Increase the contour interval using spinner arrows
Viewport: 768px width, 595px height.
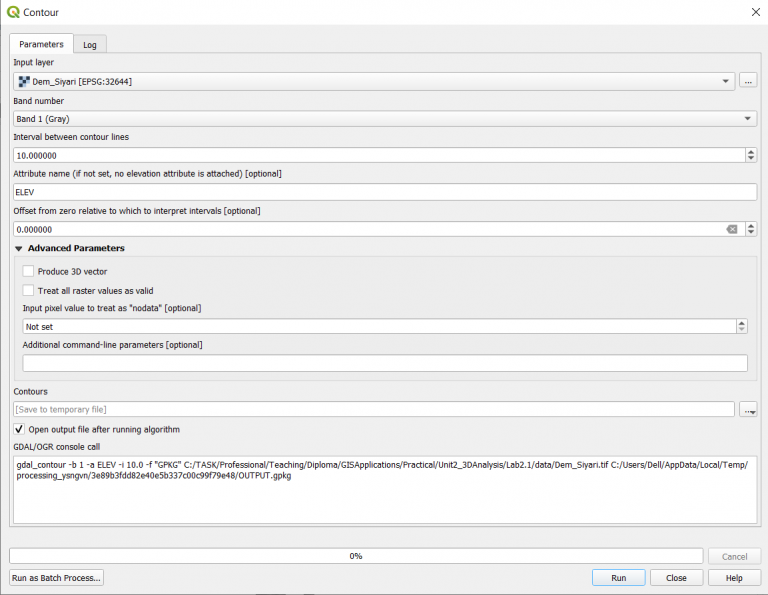(x=751, y=152)
